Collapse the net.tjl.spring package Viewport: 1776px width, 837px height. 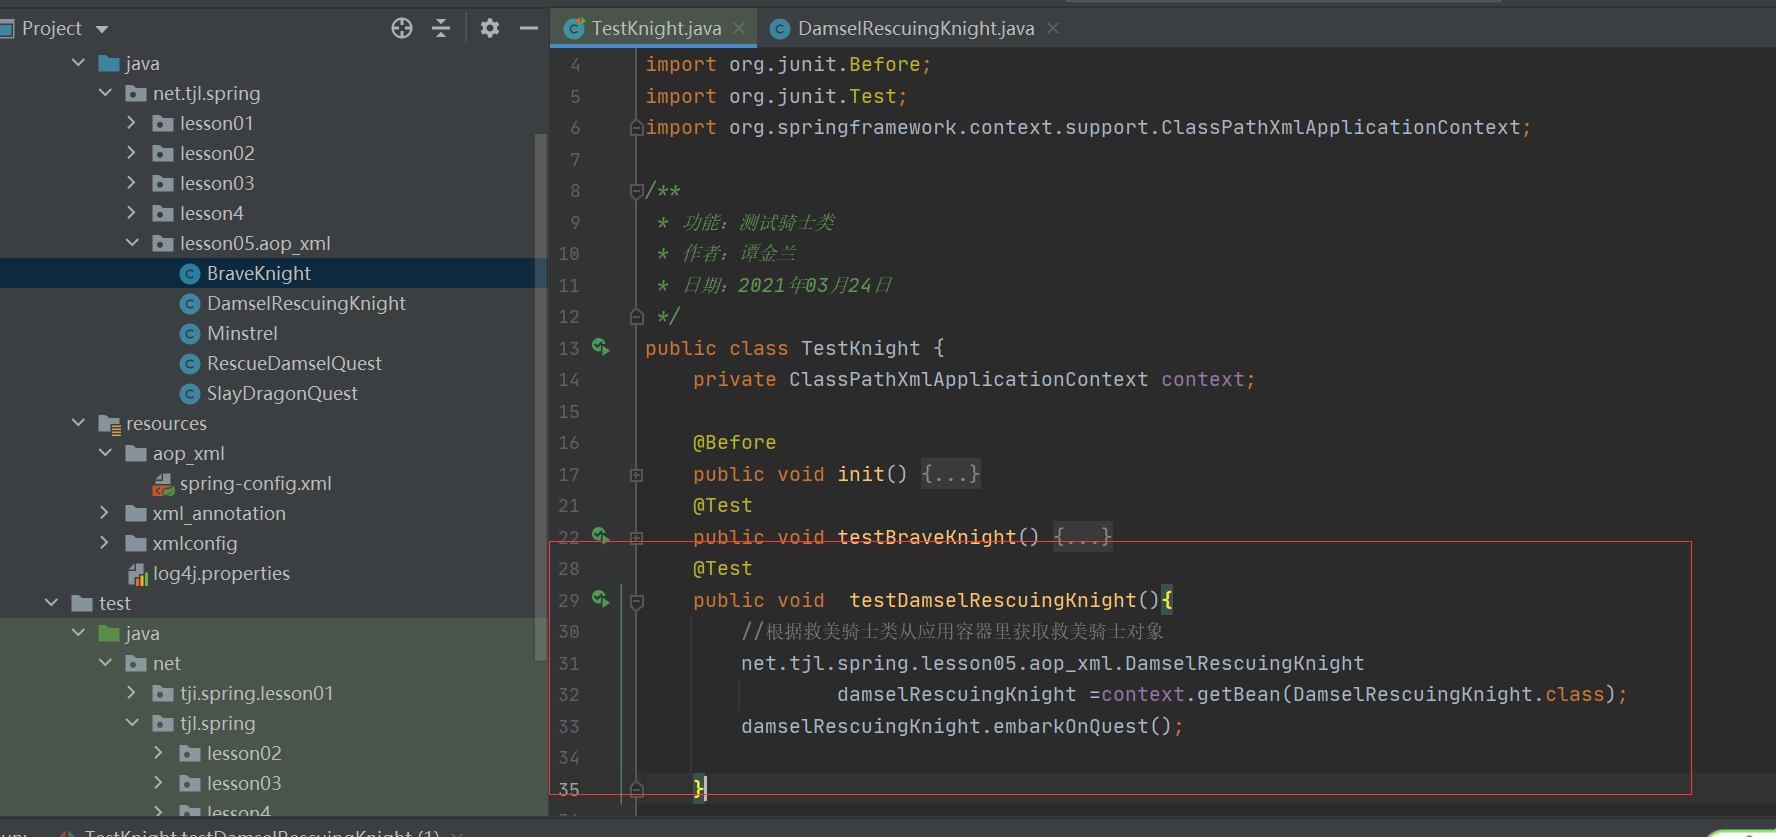(x=105, y=93)
